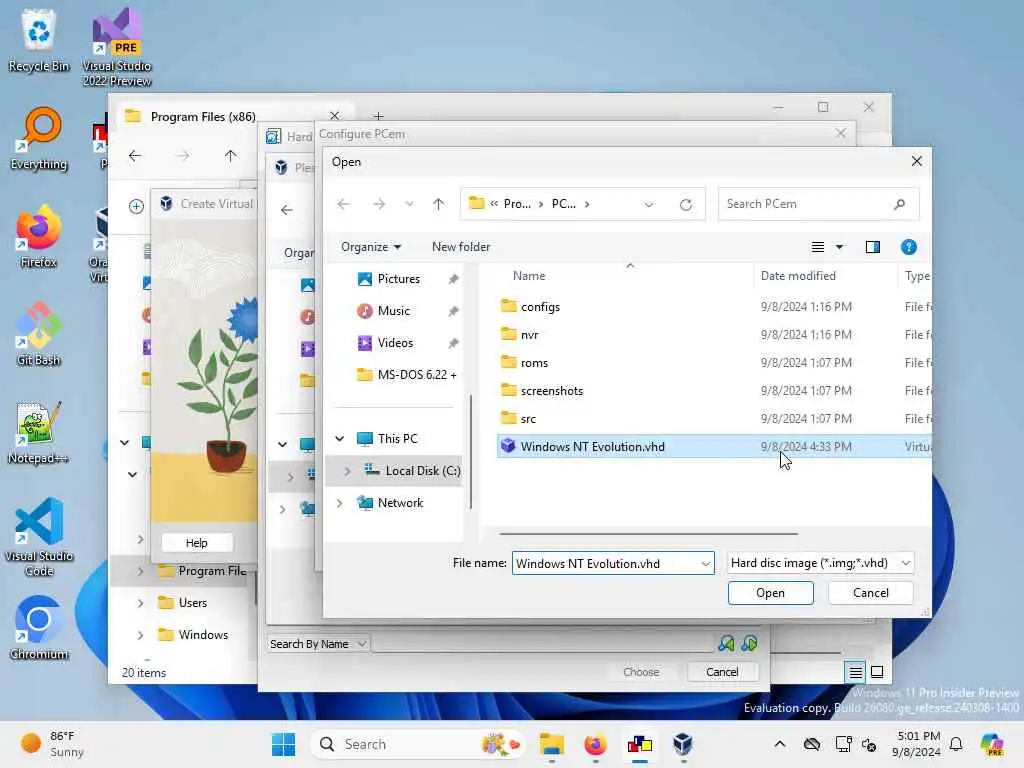This screenshot has height=768, width=1024.
Task: Click the search magnifier in Search PCem box
Action: pos(899,204)
